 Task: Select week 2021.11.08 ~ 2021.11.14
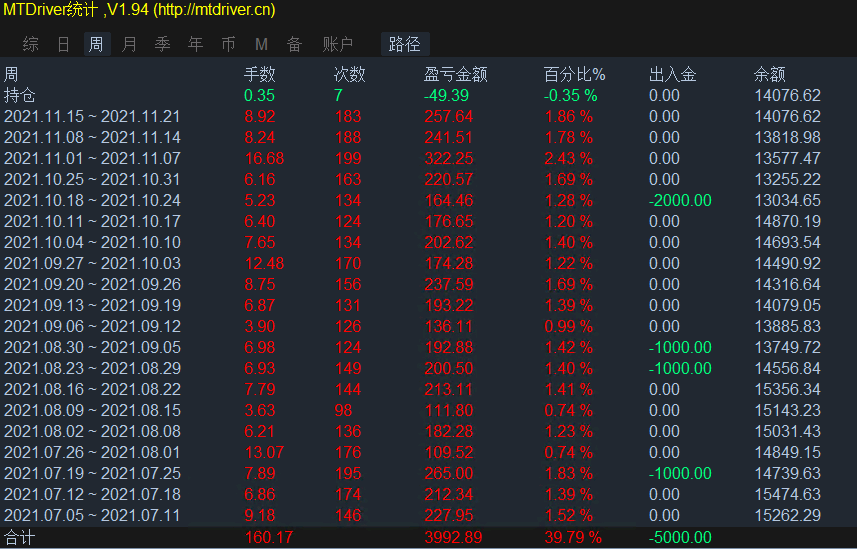[92, 137]
